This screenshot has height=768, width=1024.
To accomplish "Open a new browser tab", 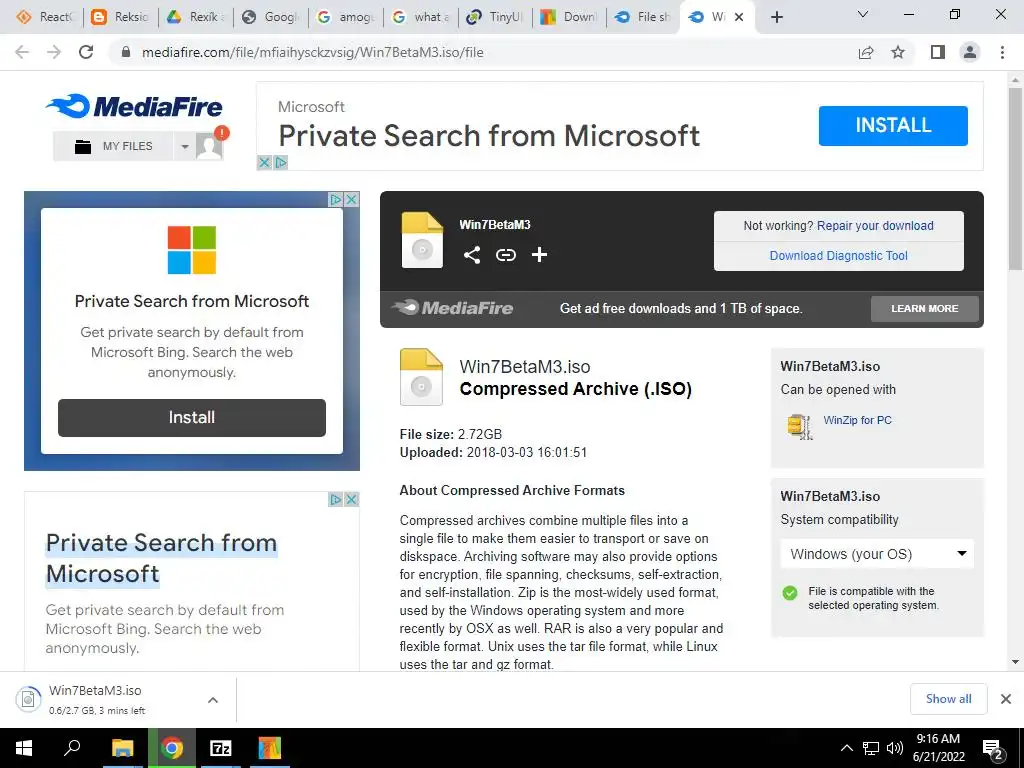I will click(776, 17).
